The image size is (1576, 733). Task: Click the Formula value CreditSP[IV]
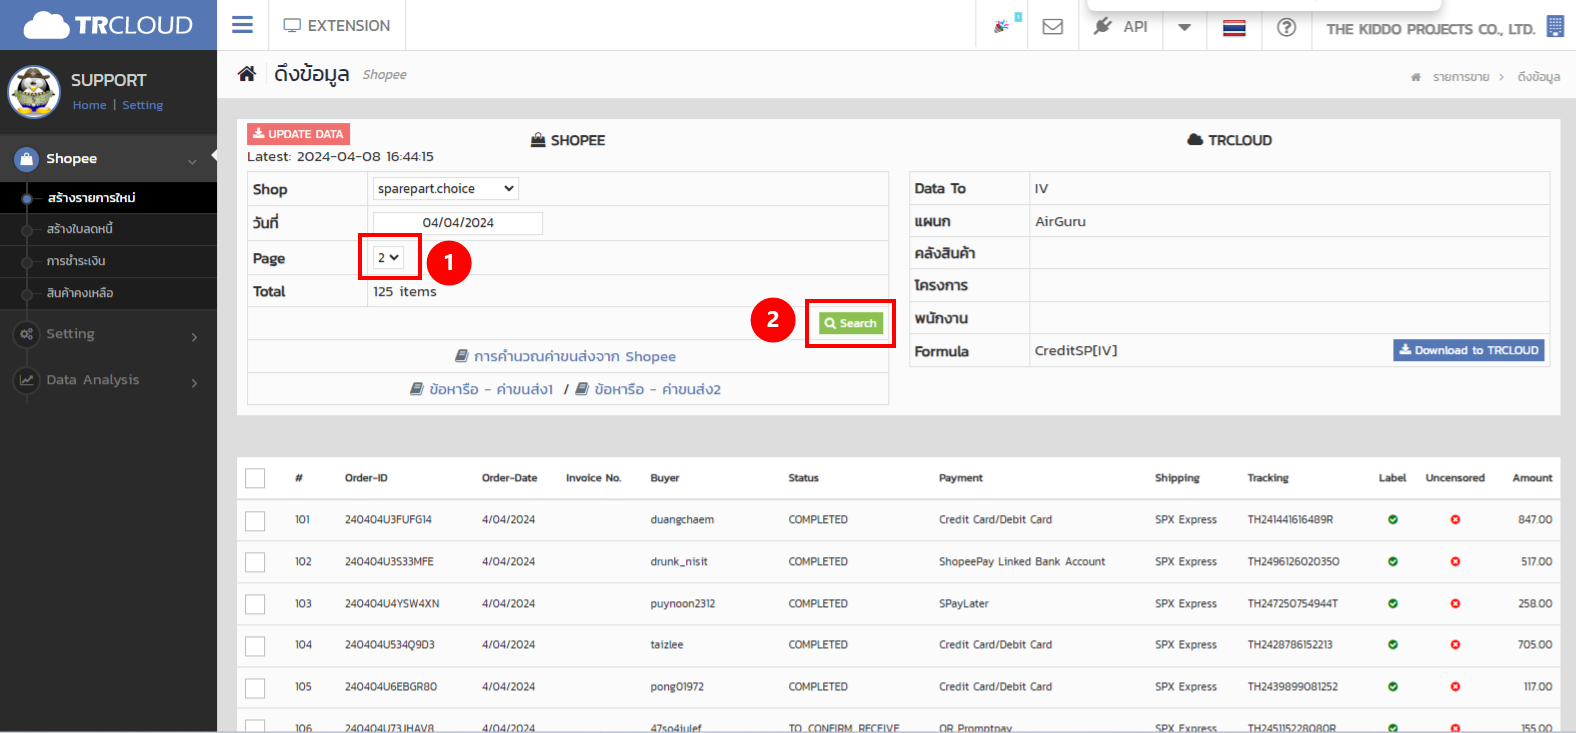1076,351
